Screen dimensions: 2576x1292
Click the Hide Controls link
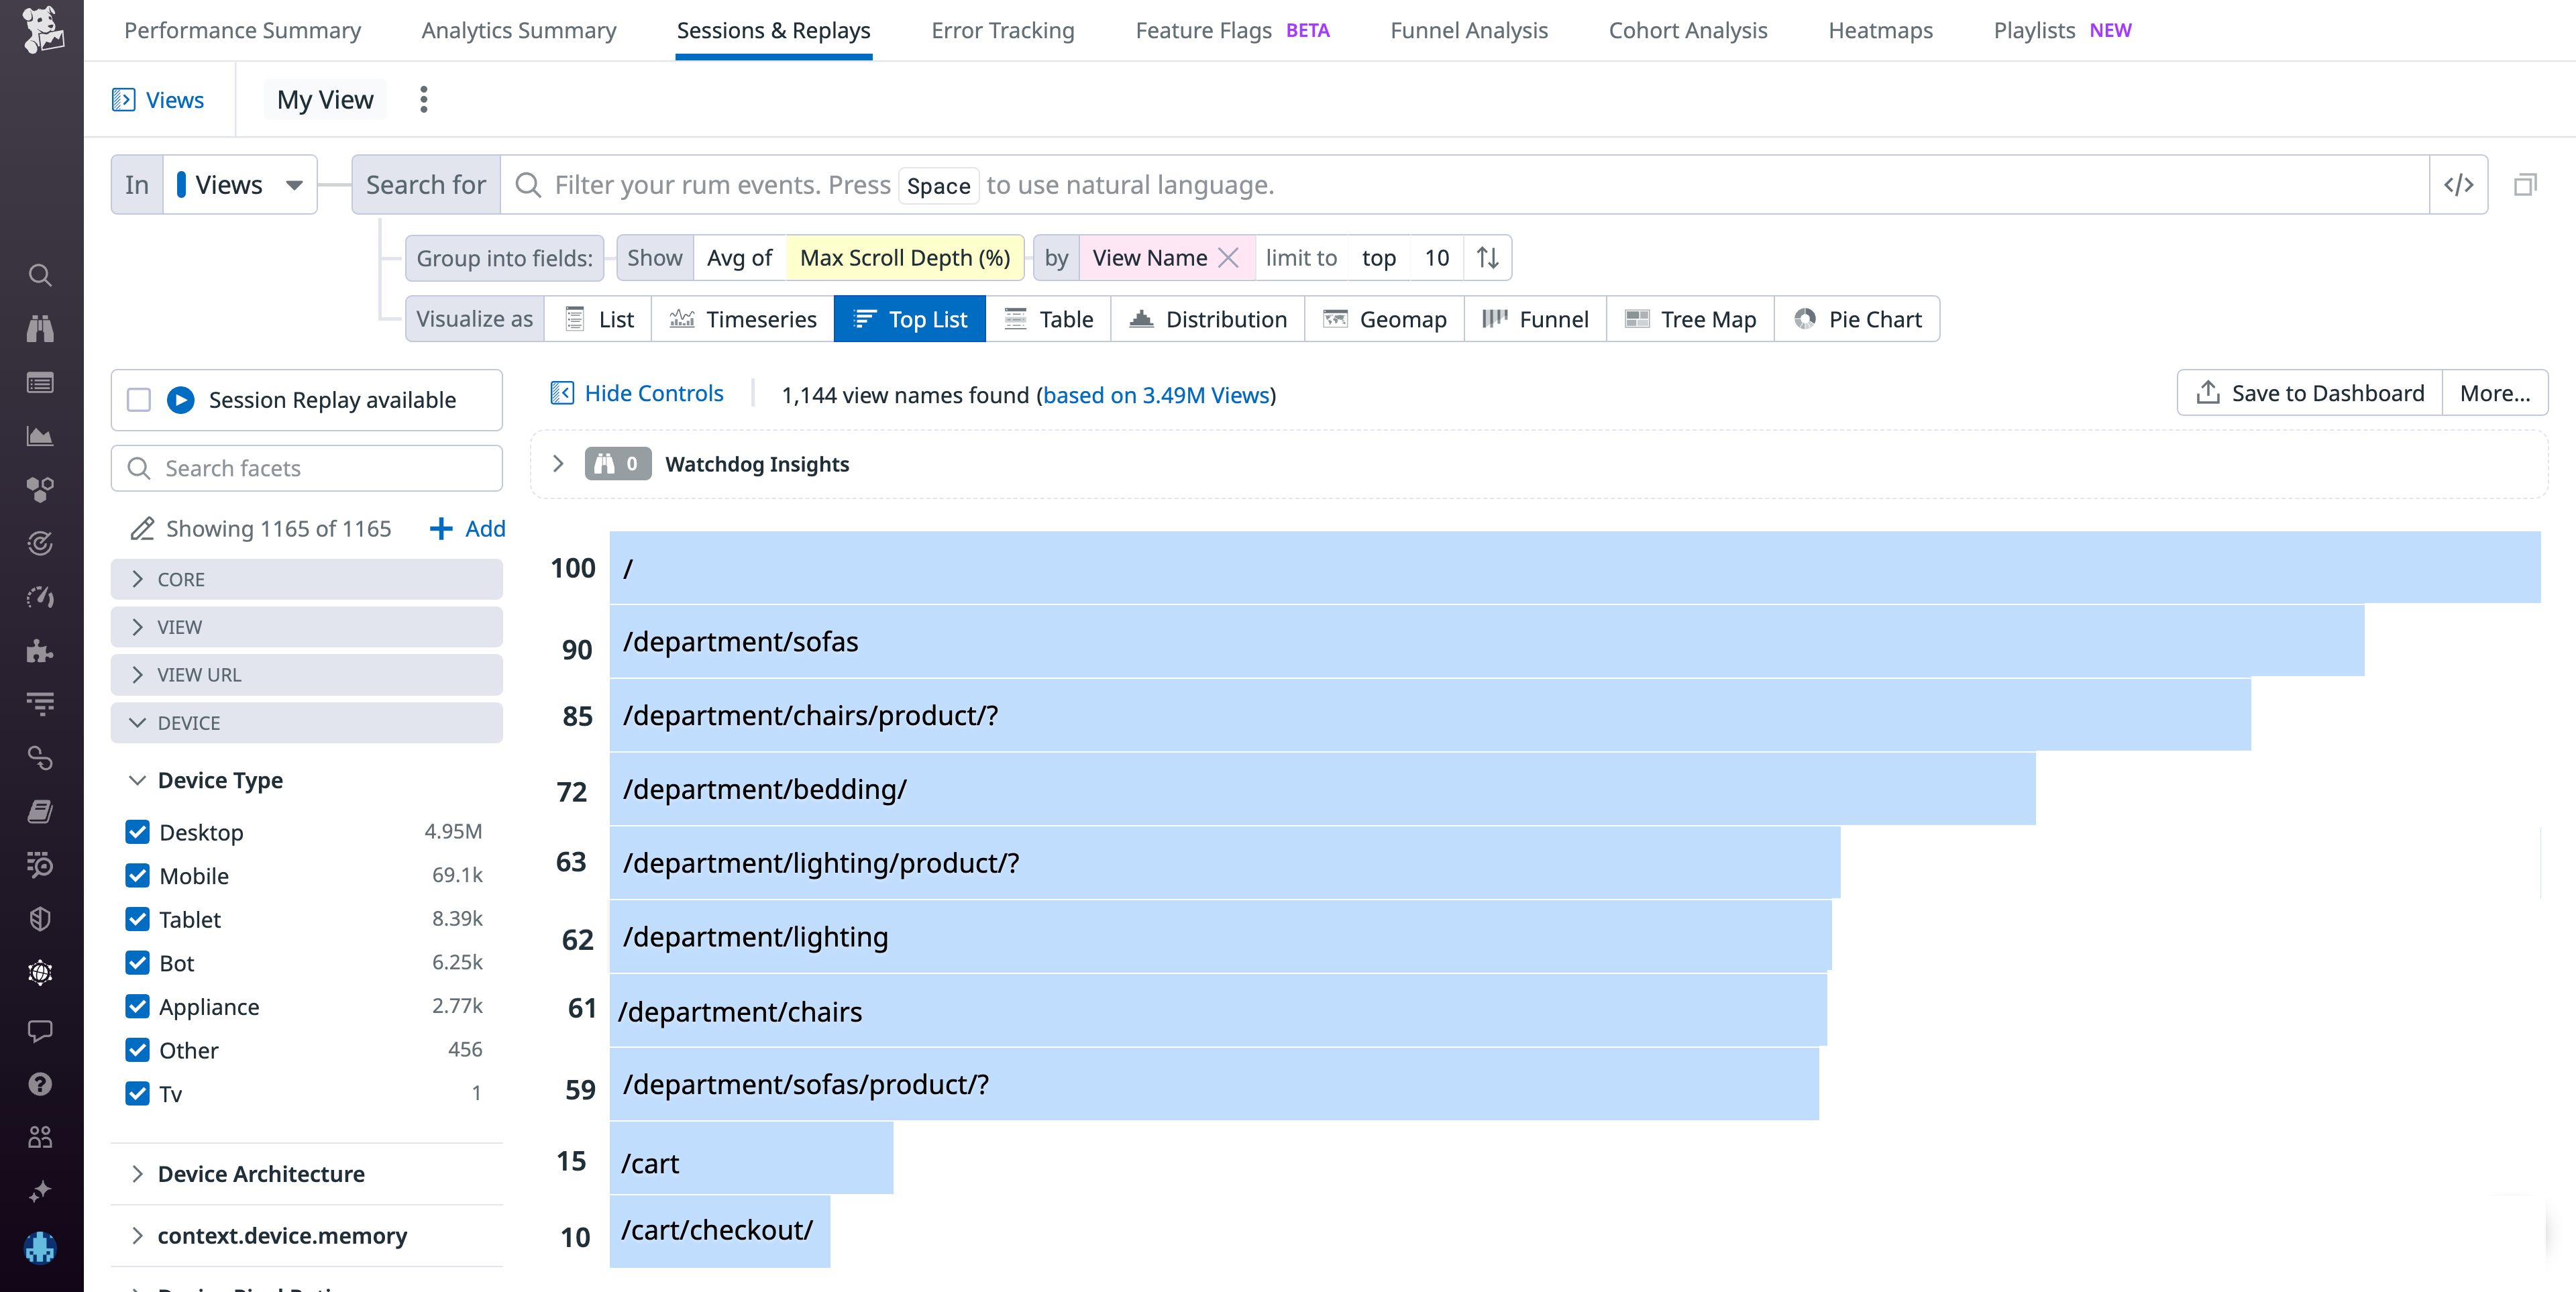click(x=653, y=393)
